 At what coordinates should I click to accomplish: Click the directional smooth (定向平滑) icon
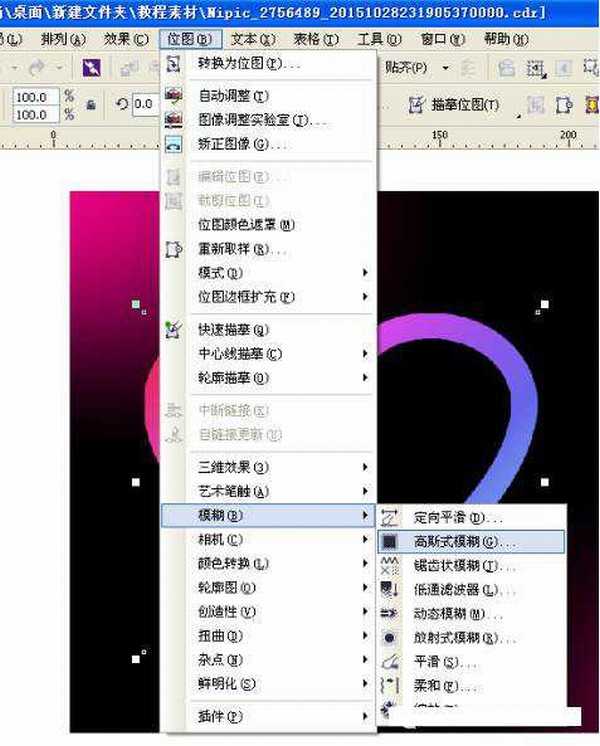(390, 518)
